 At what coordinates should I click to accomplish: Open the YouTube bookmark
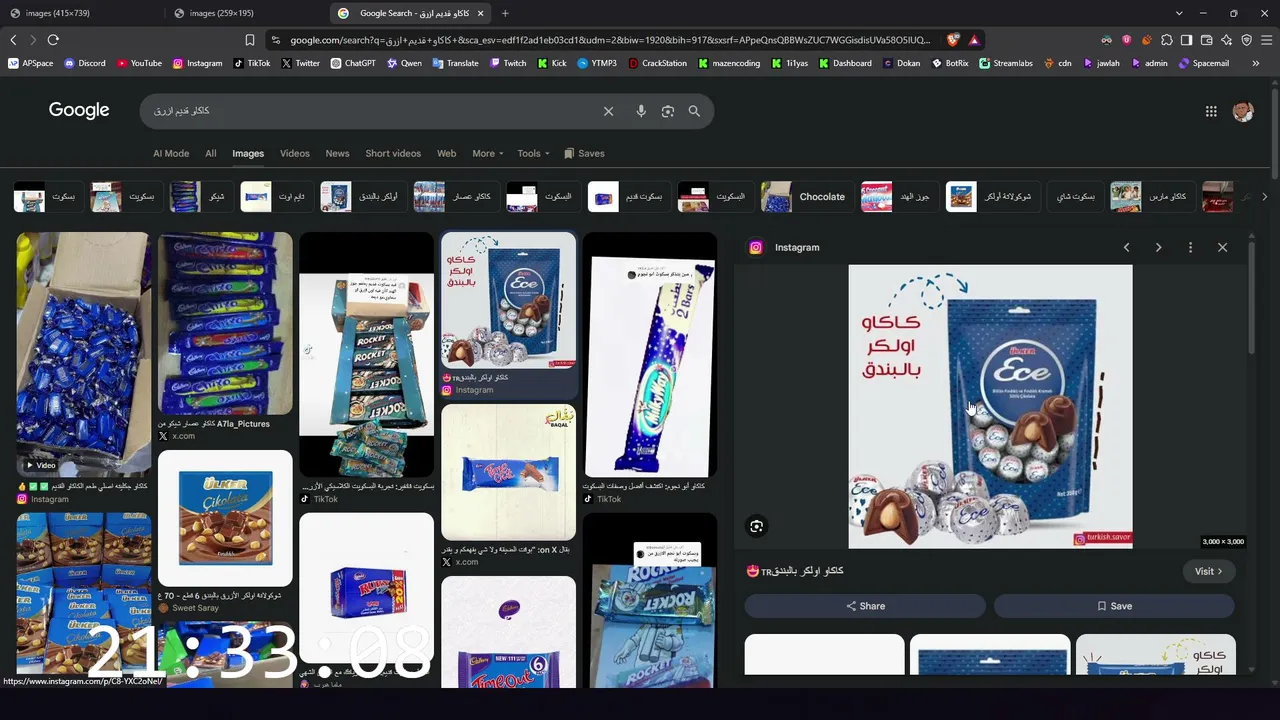139,63
